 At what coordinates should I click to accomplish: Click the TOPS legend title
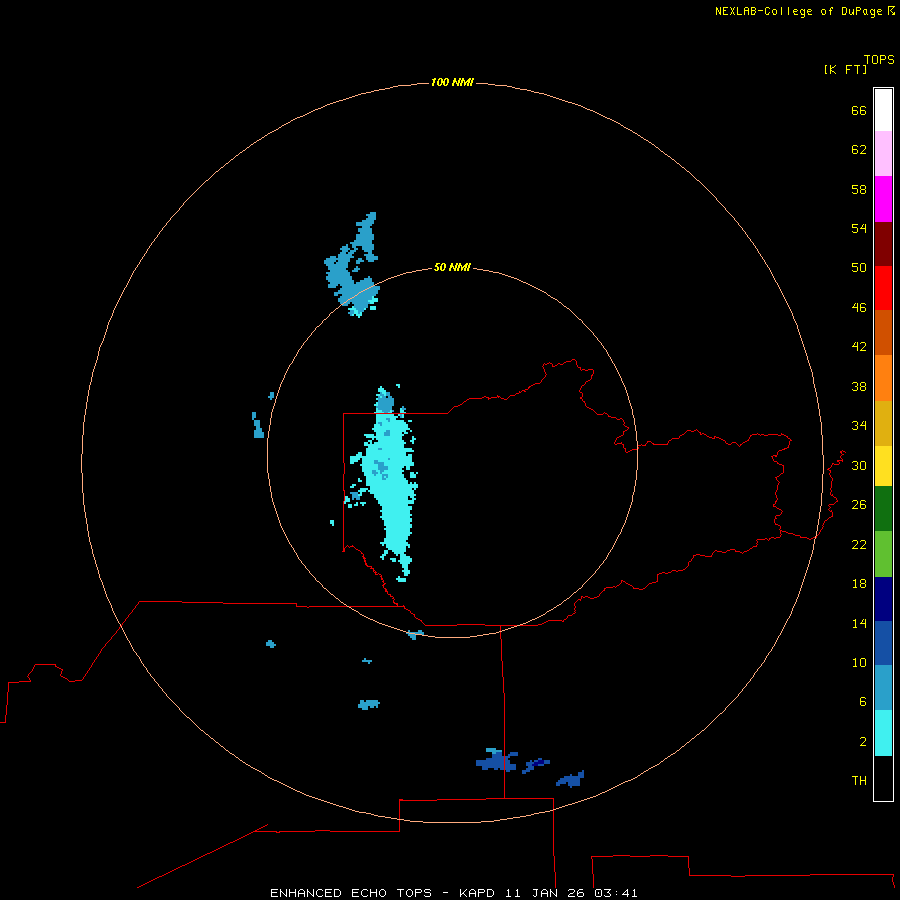point(879,60)
